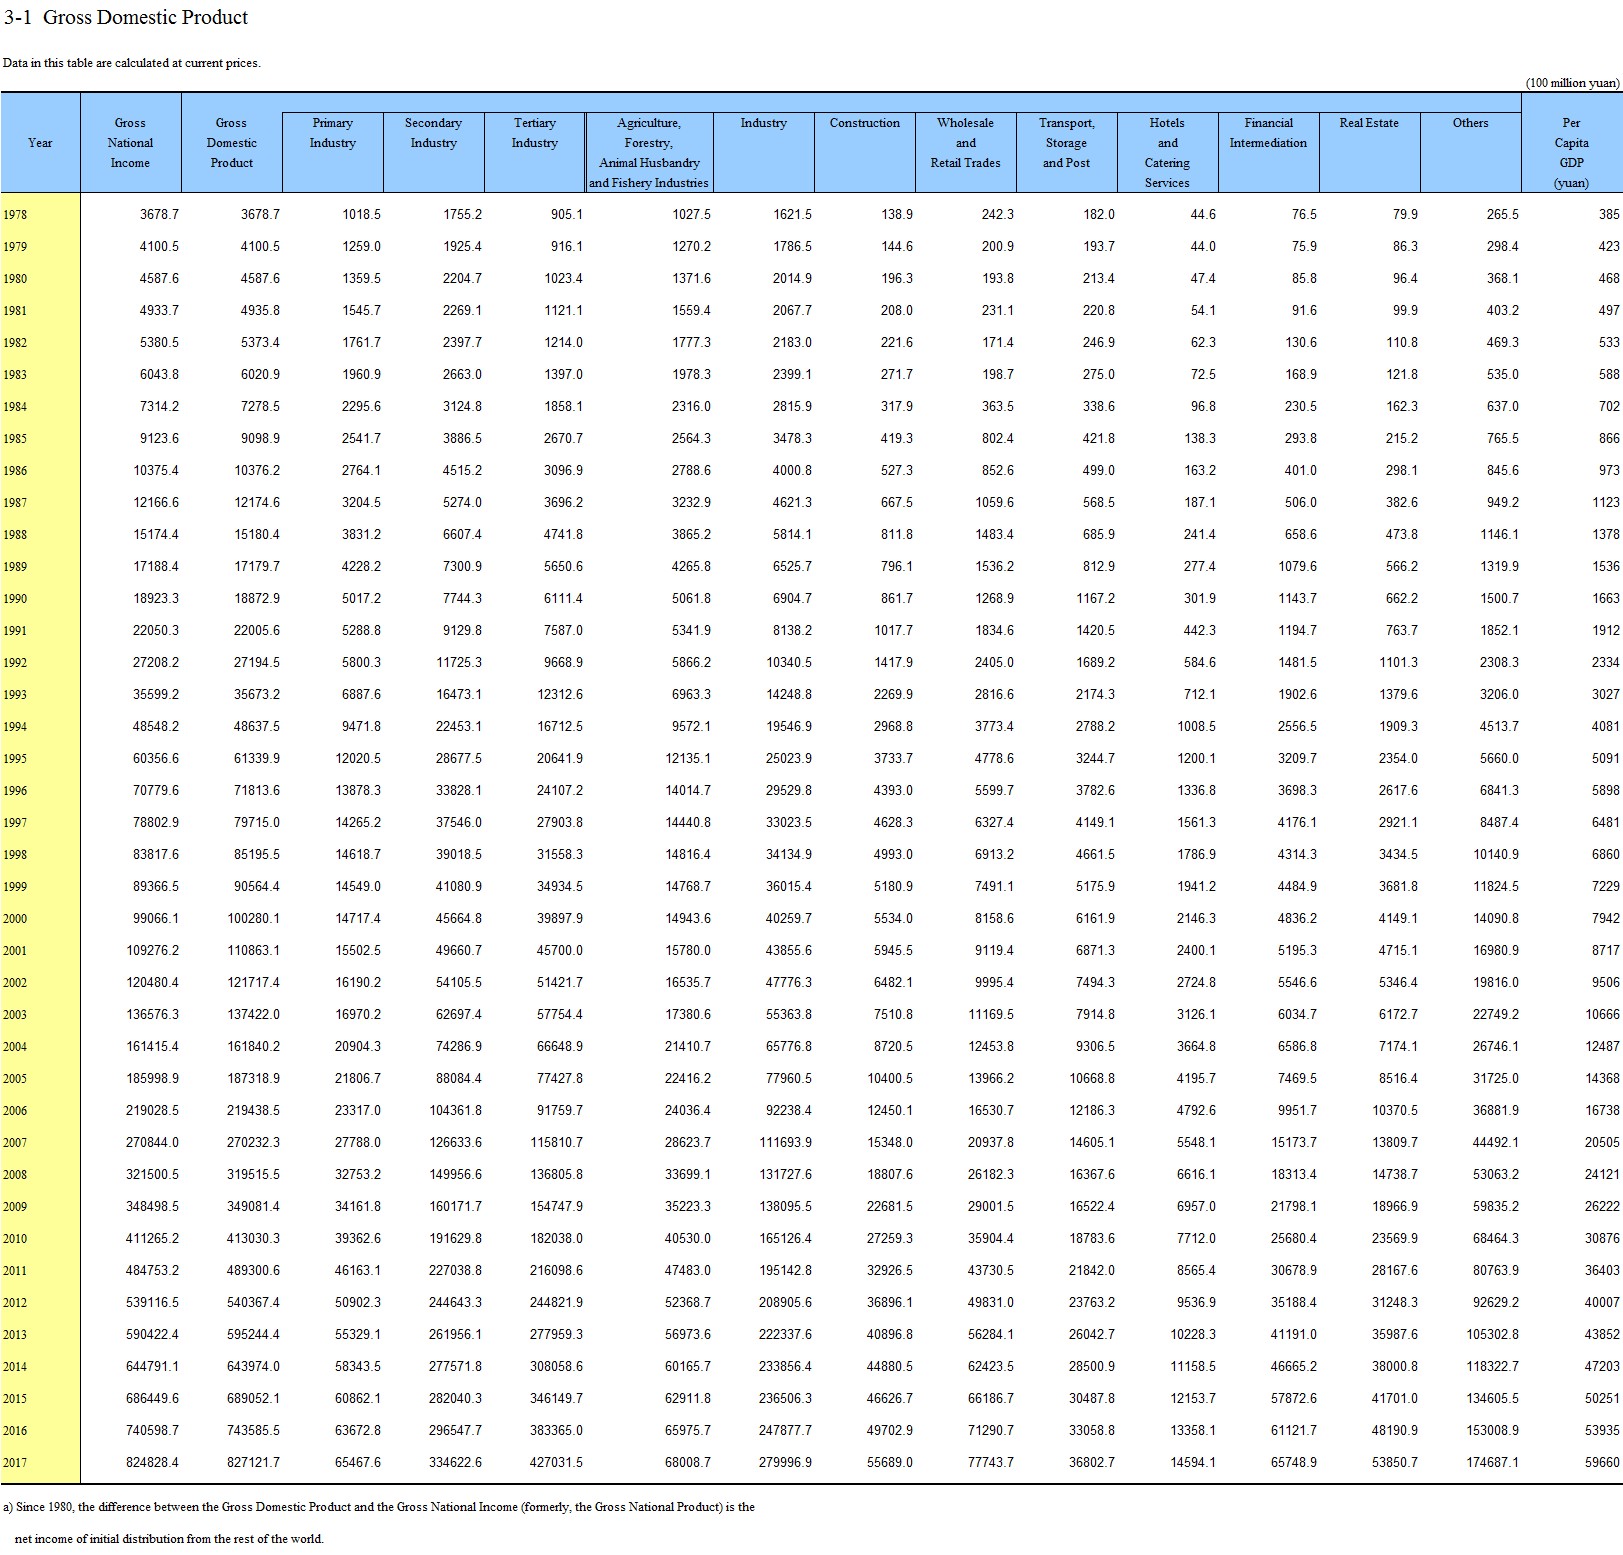Select the year cell 2000
1623x1555 pixels.
[x=15, y=919]
